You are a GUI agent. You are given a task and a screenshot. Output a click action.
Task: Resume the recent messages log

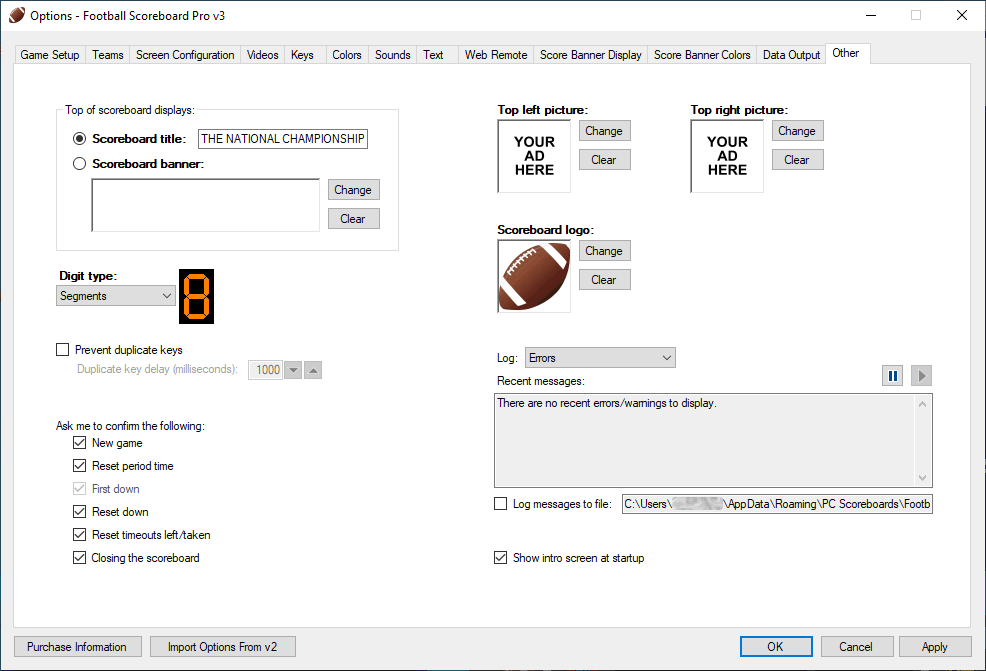[922, 375]
